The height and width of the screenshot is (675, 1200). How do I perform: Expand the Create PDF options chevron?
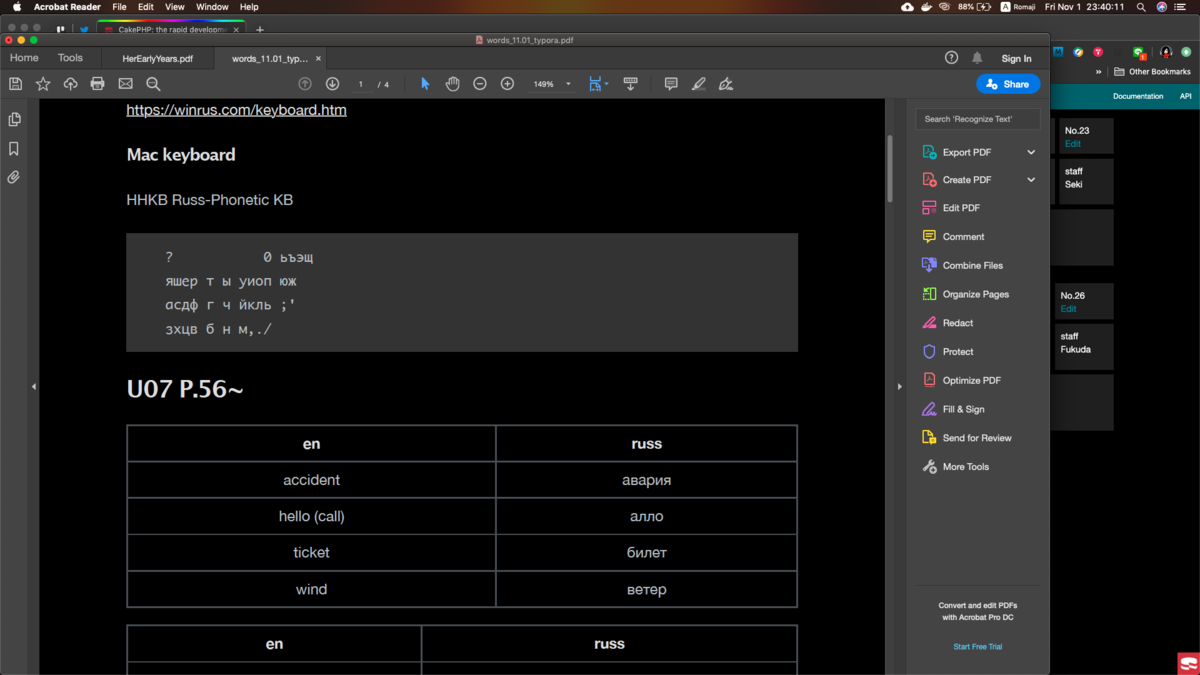tap(1031, 180)
